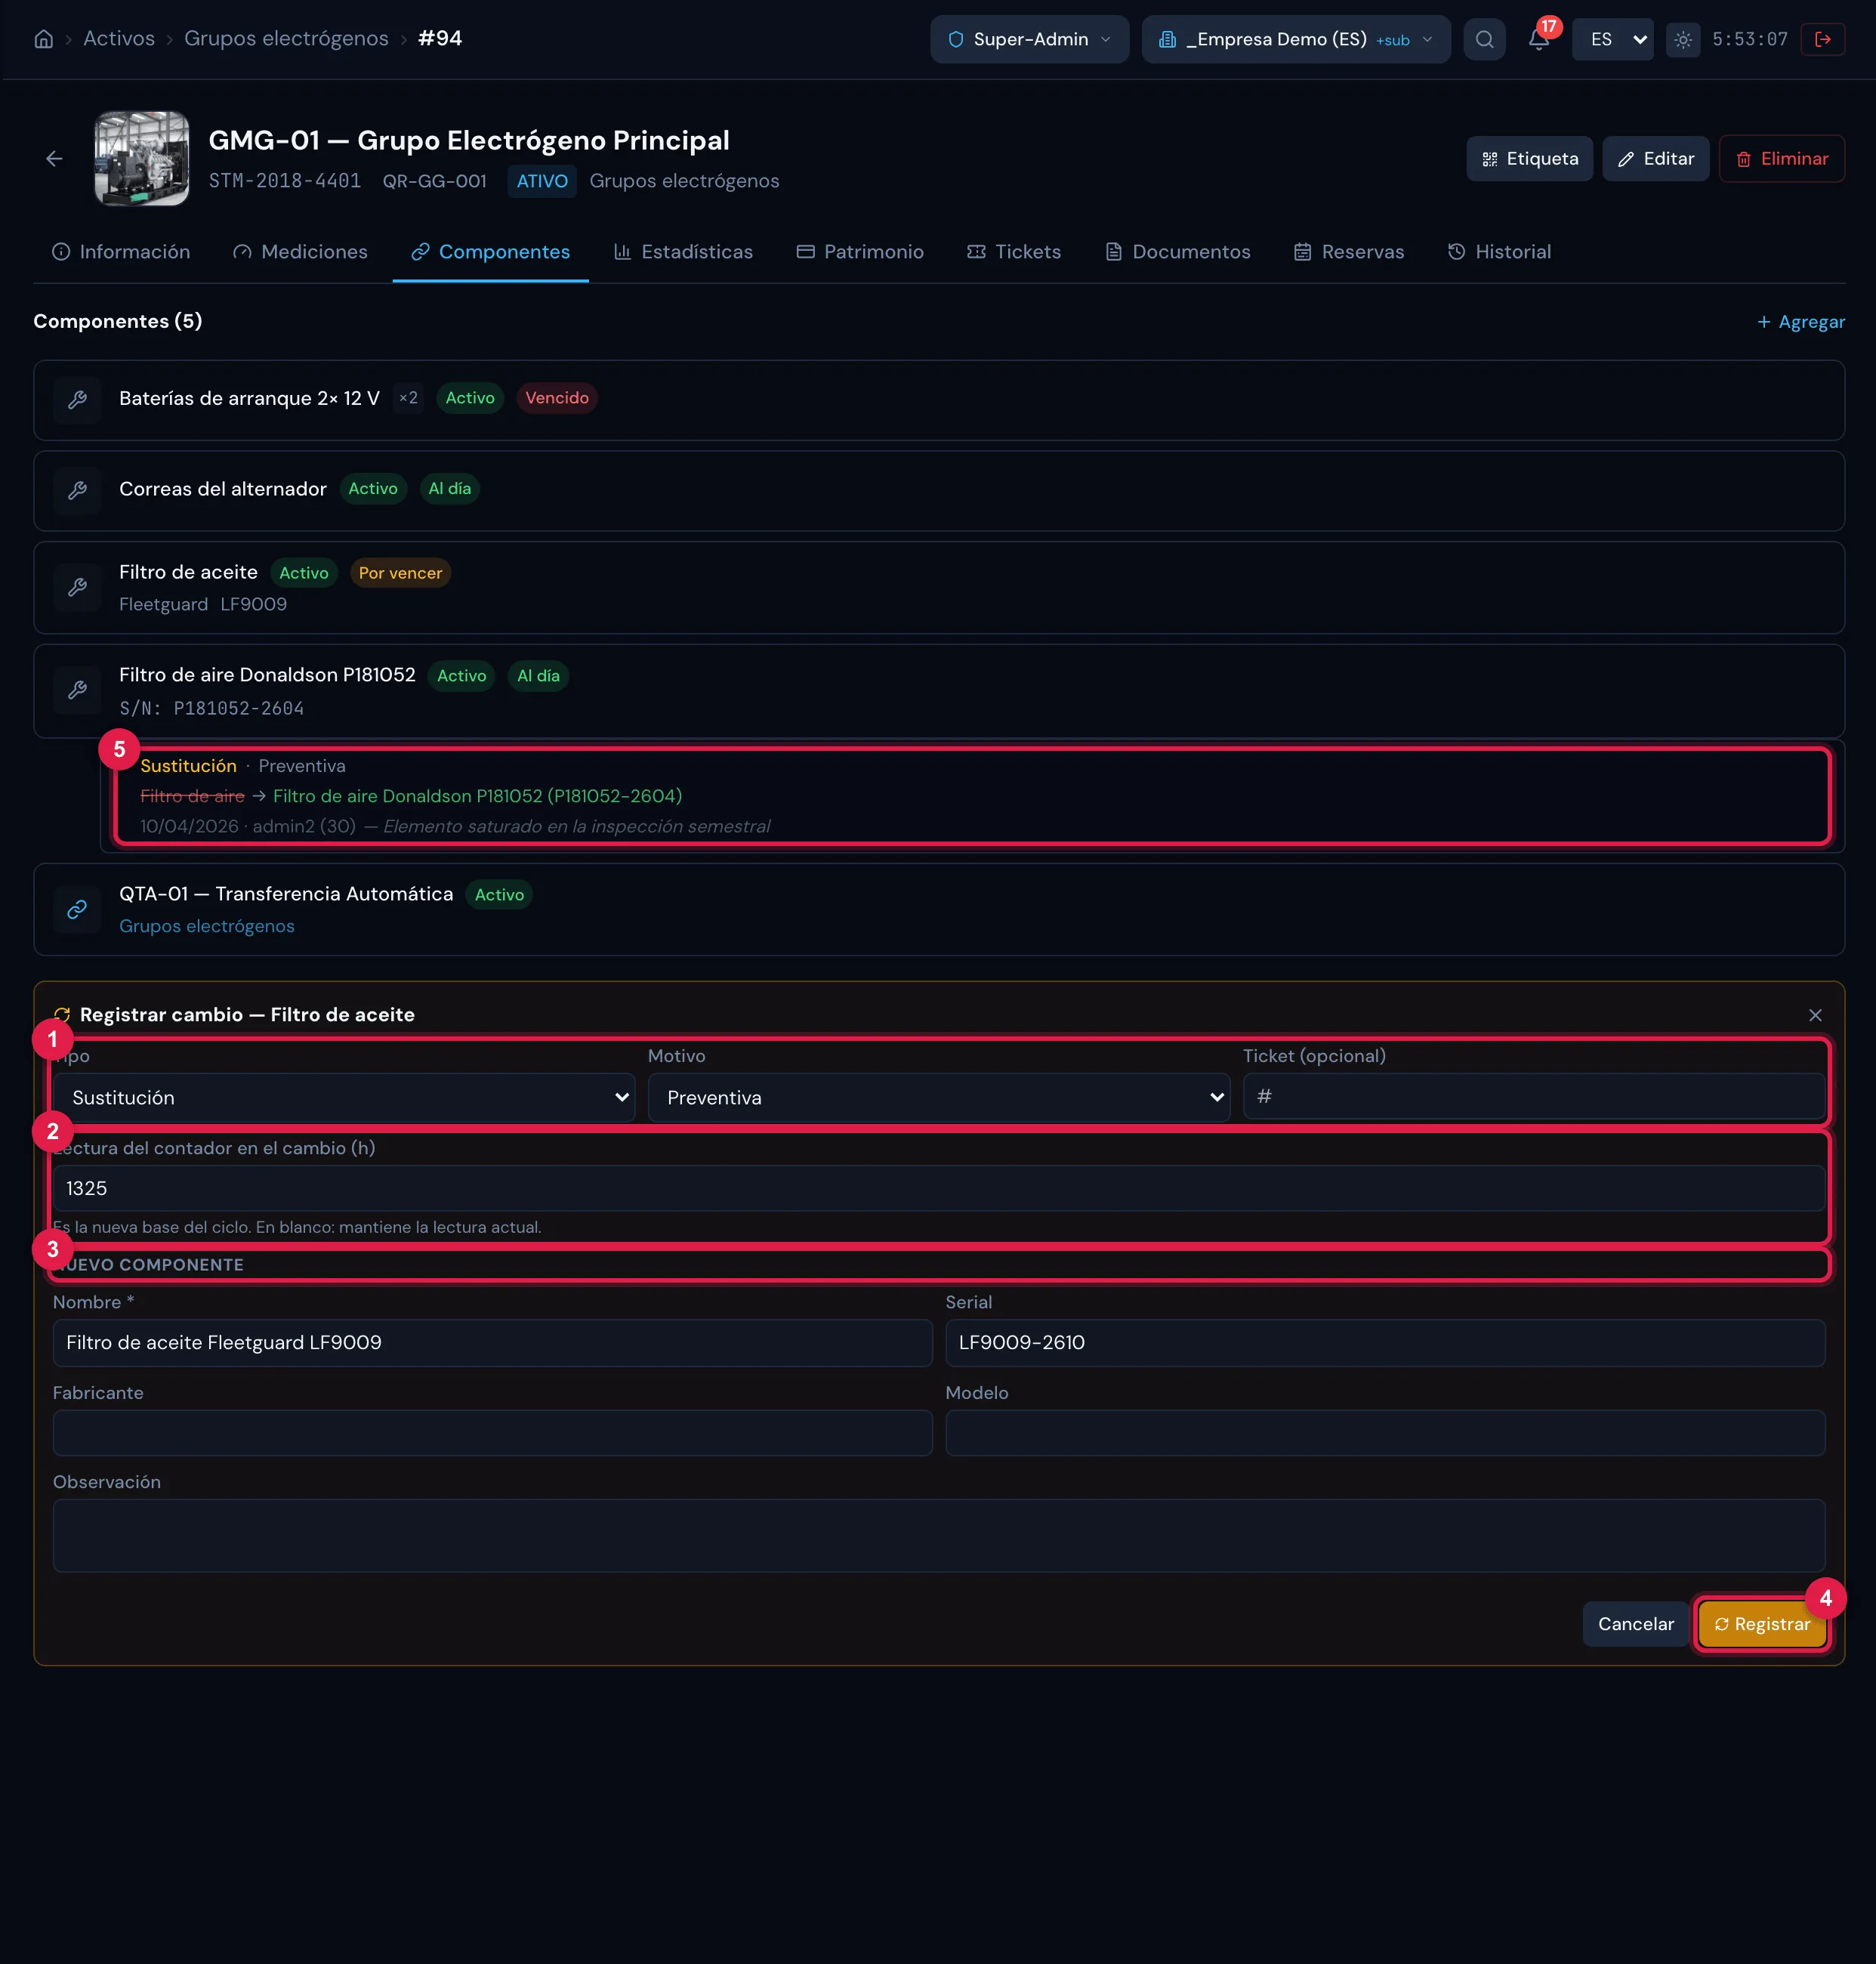Viewport: 1876px width, 1964px height.
Task: Focus the Ticket (opcional) # field
Action: click(1533, 1097)
